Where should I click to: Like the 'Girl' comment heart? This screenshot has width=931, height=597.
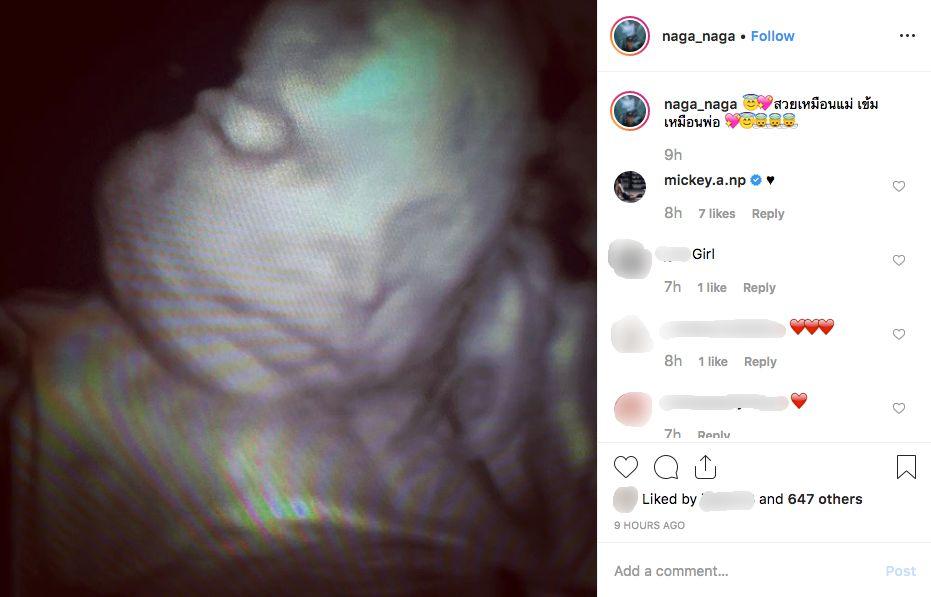pos(899,260)
